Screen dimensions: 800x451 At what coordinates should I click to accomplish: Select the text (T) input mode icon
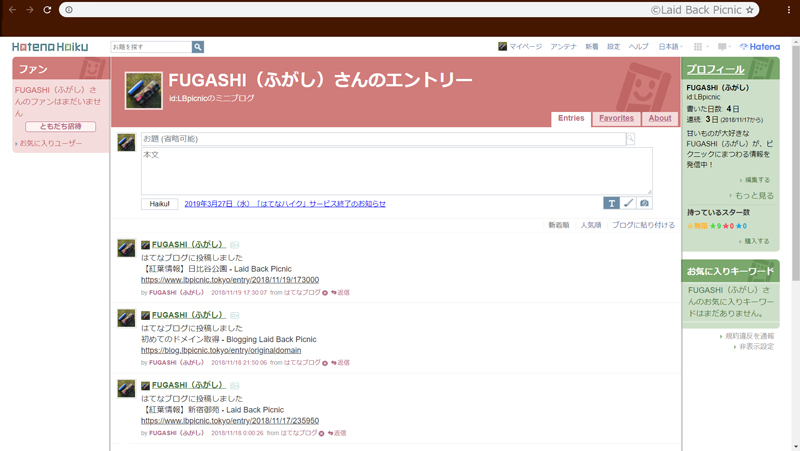[611, 203]
